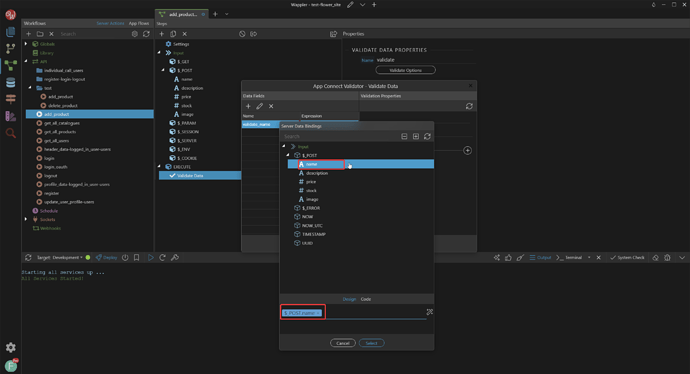
Task: Click Deploy in bottom toolbar
Action: (x=106, y=257)
